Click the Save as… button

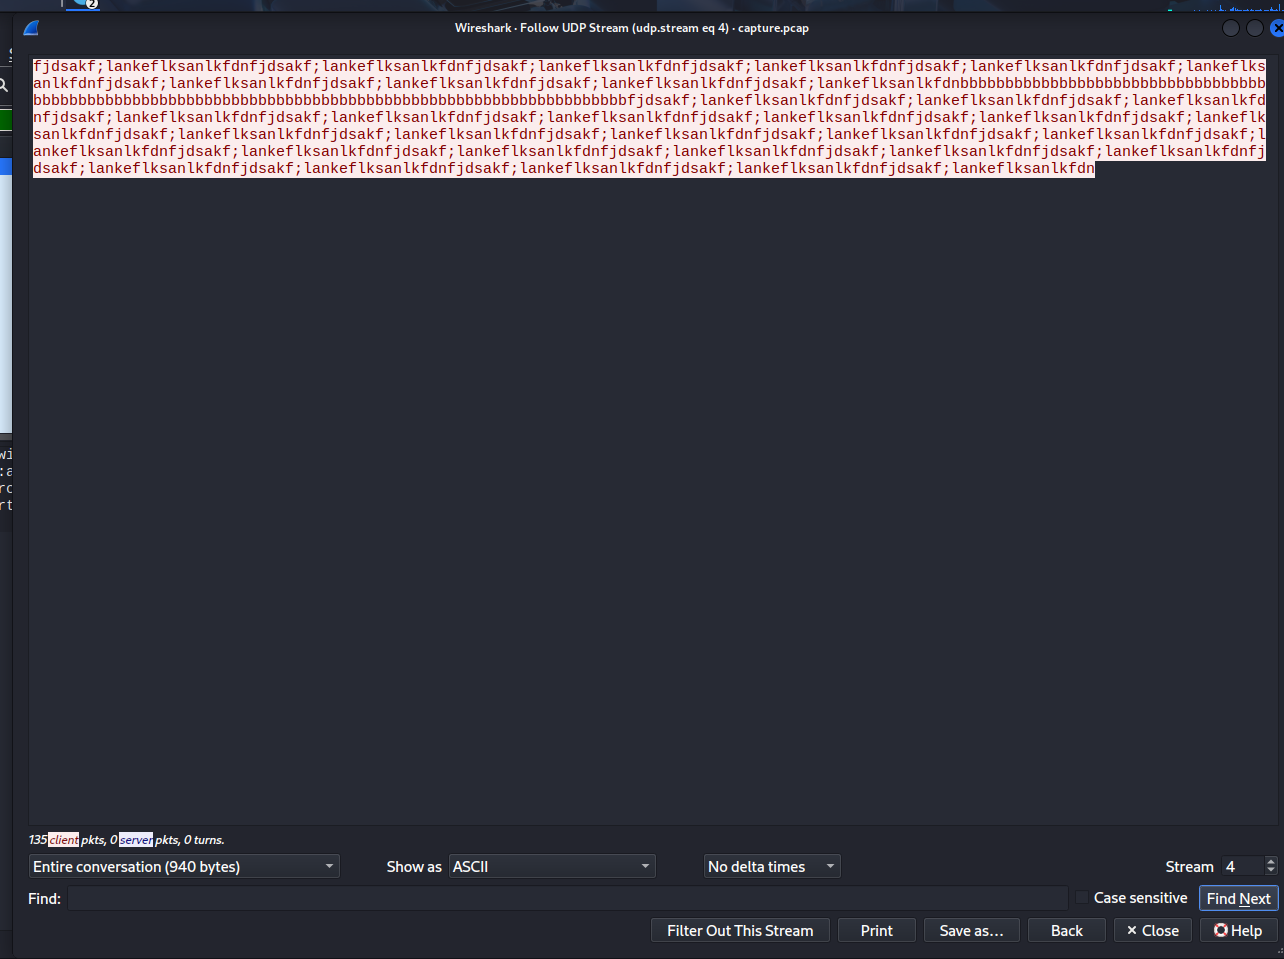point(971,930)
